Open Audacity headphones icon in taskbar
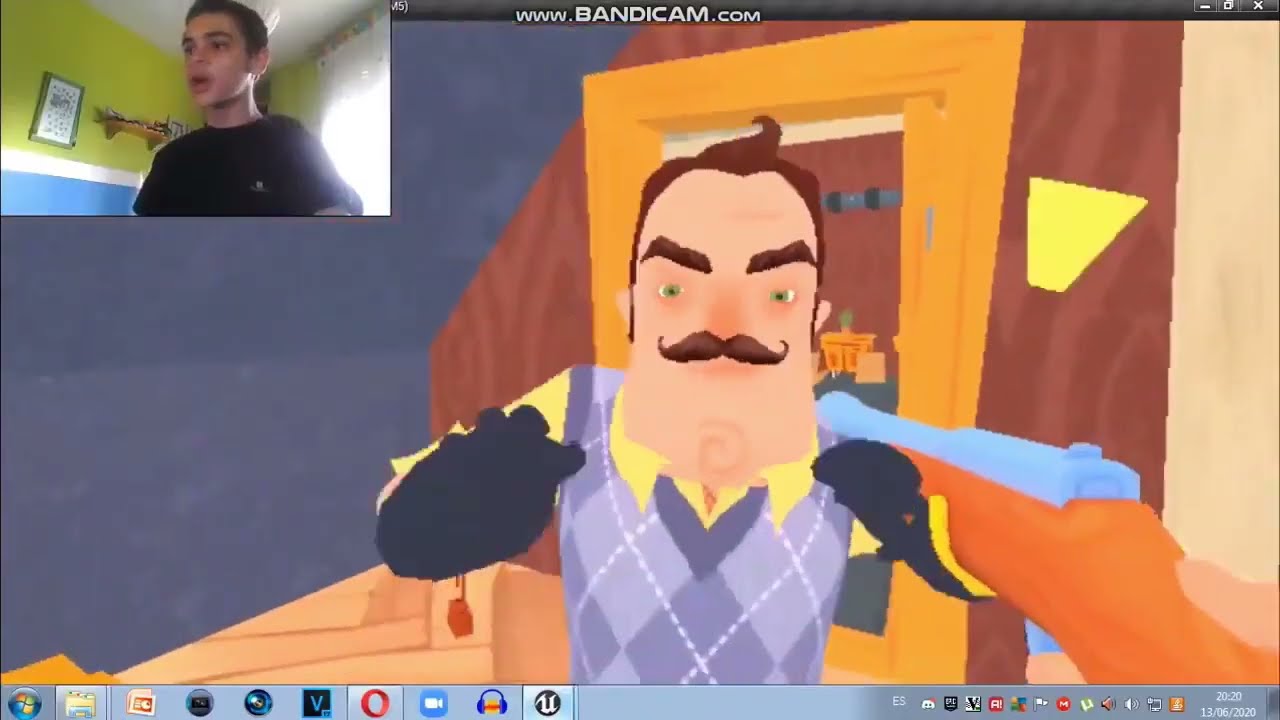The height and width of the screenshot is (720, 1280). (x=491, y=703)
